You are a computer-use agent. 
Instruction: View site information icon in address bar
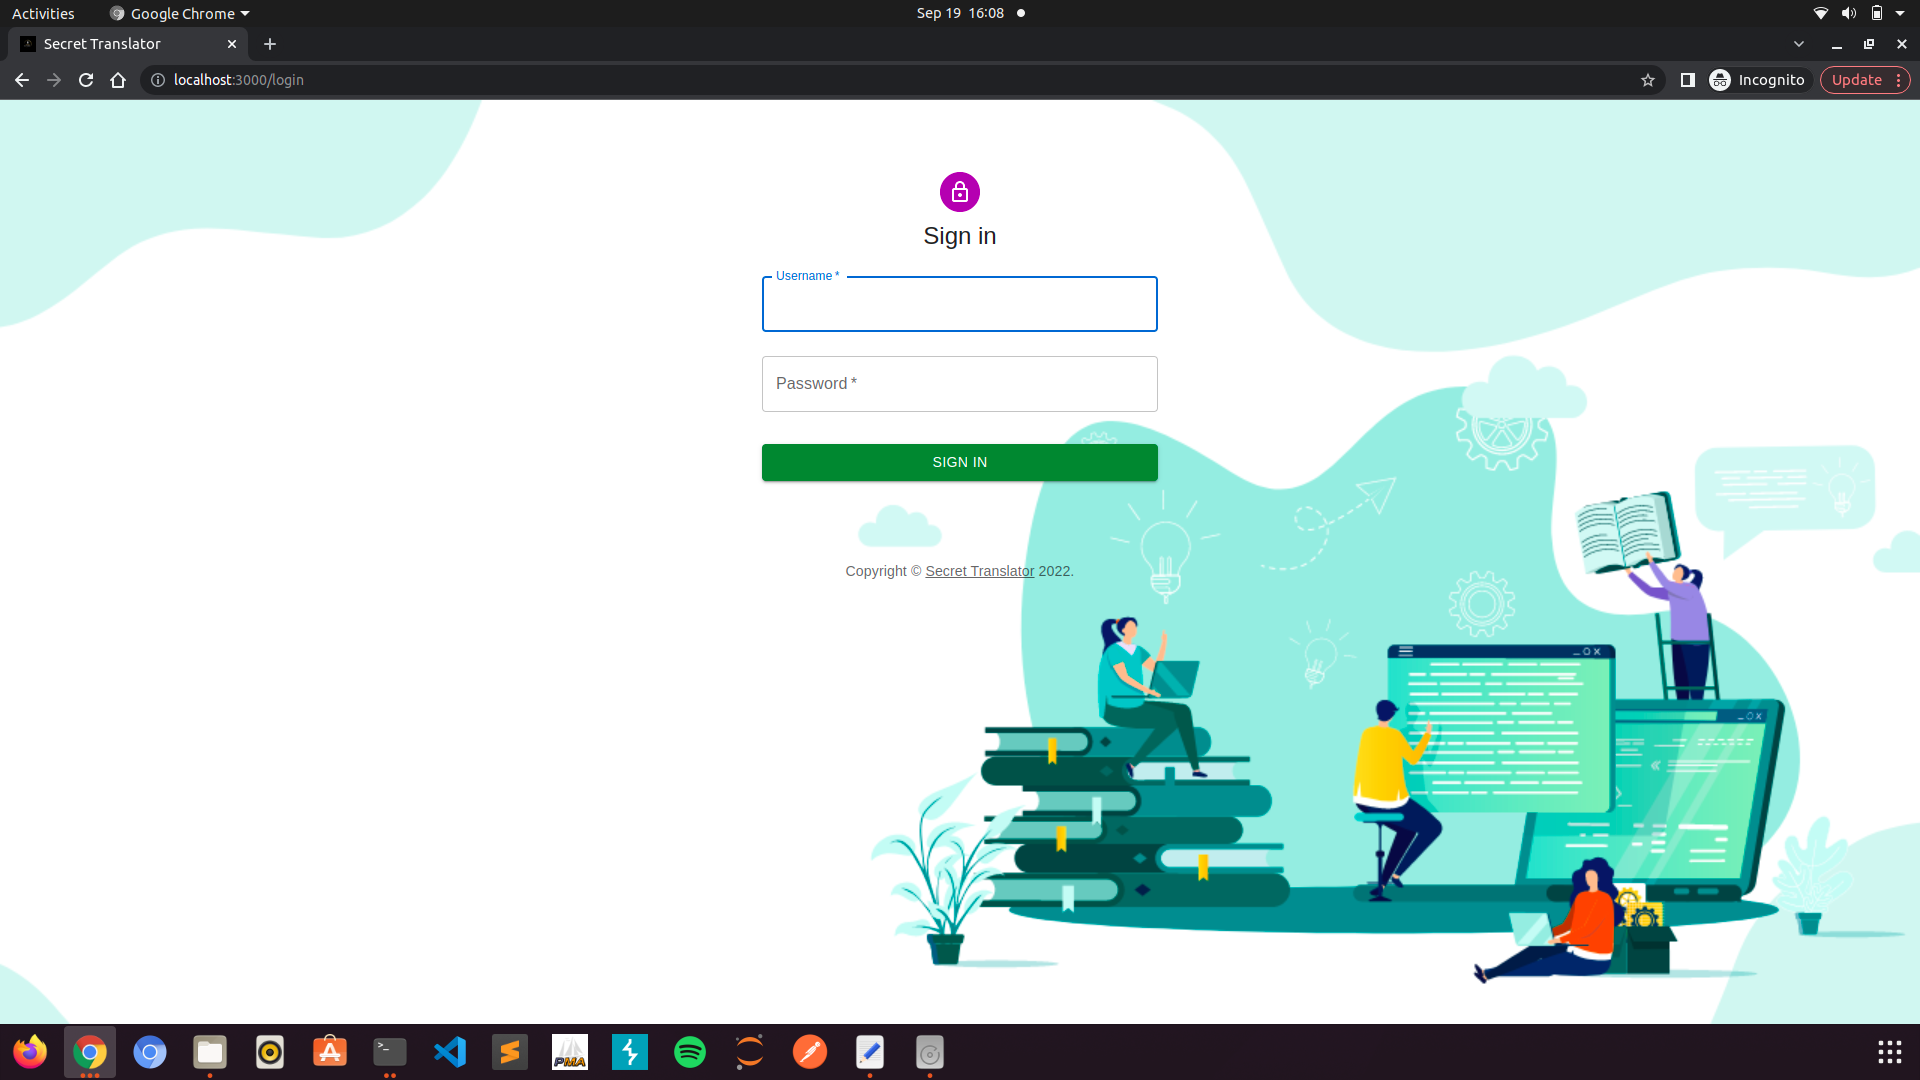point(158,80)
